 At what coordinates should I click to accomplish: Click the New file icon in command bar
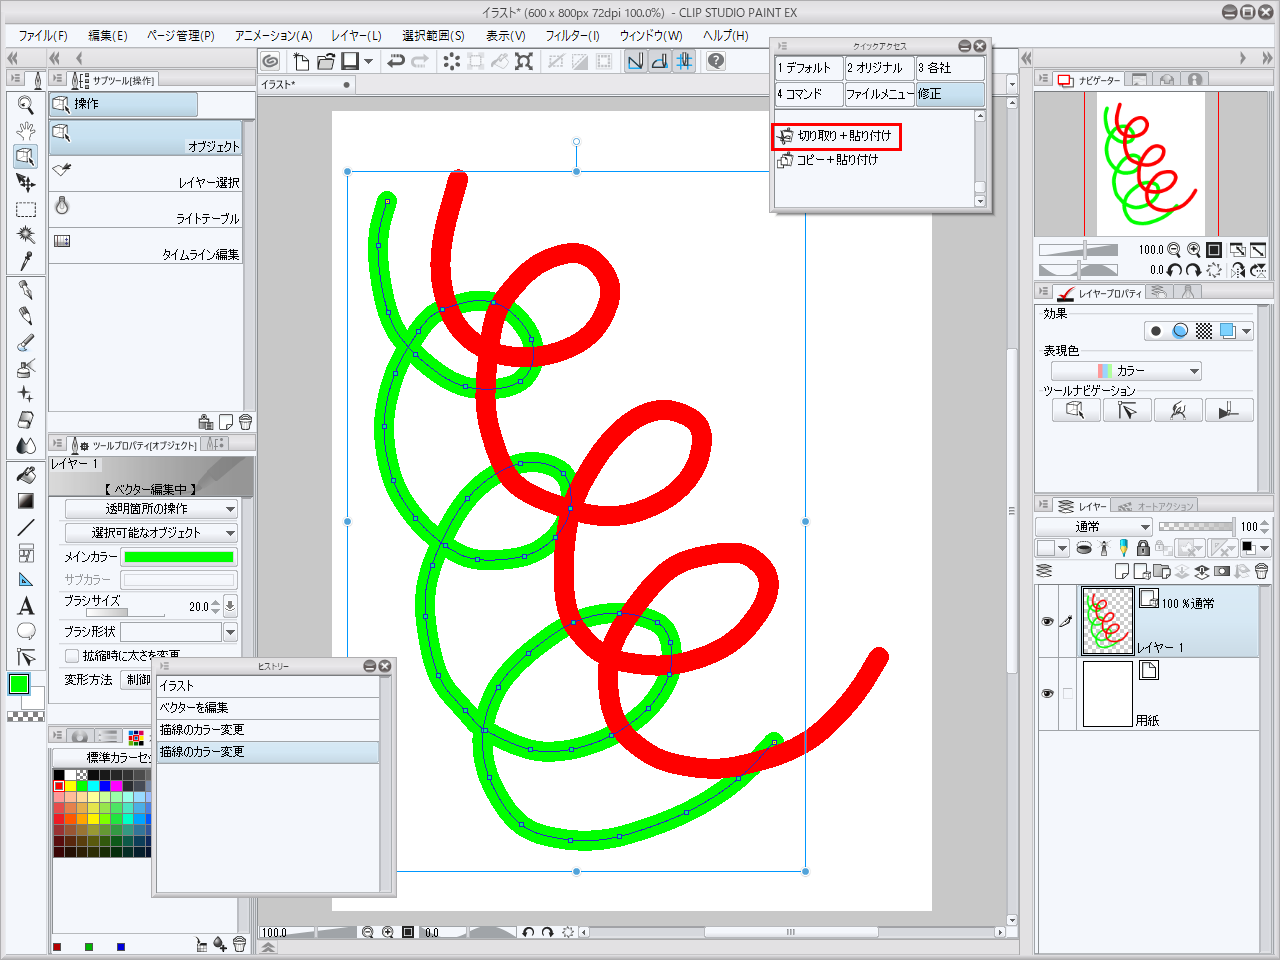301,61
